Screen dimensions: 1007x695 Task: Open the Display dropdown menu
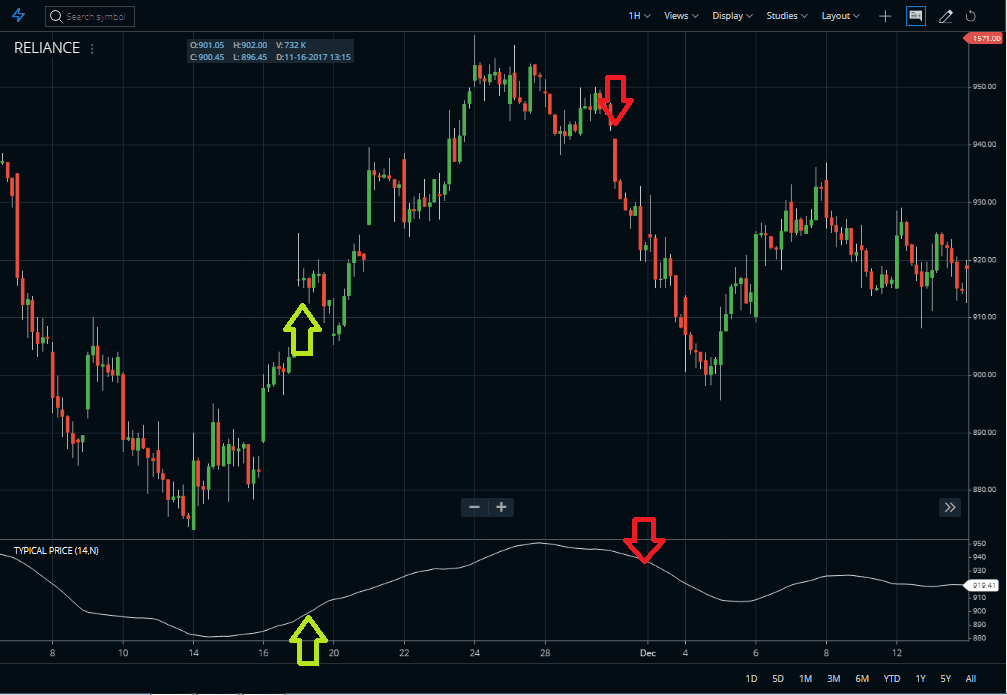tap(732, 15)
